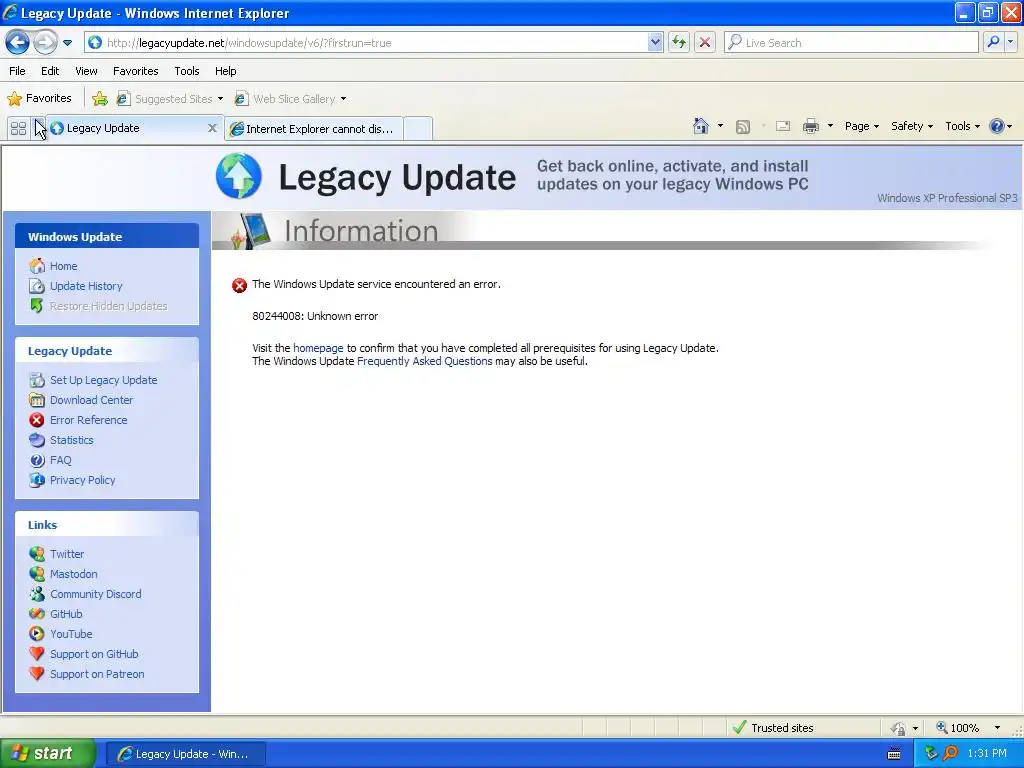Open the search provider options dropdown
The image size is (1024, 768).
pos(1010,42)
